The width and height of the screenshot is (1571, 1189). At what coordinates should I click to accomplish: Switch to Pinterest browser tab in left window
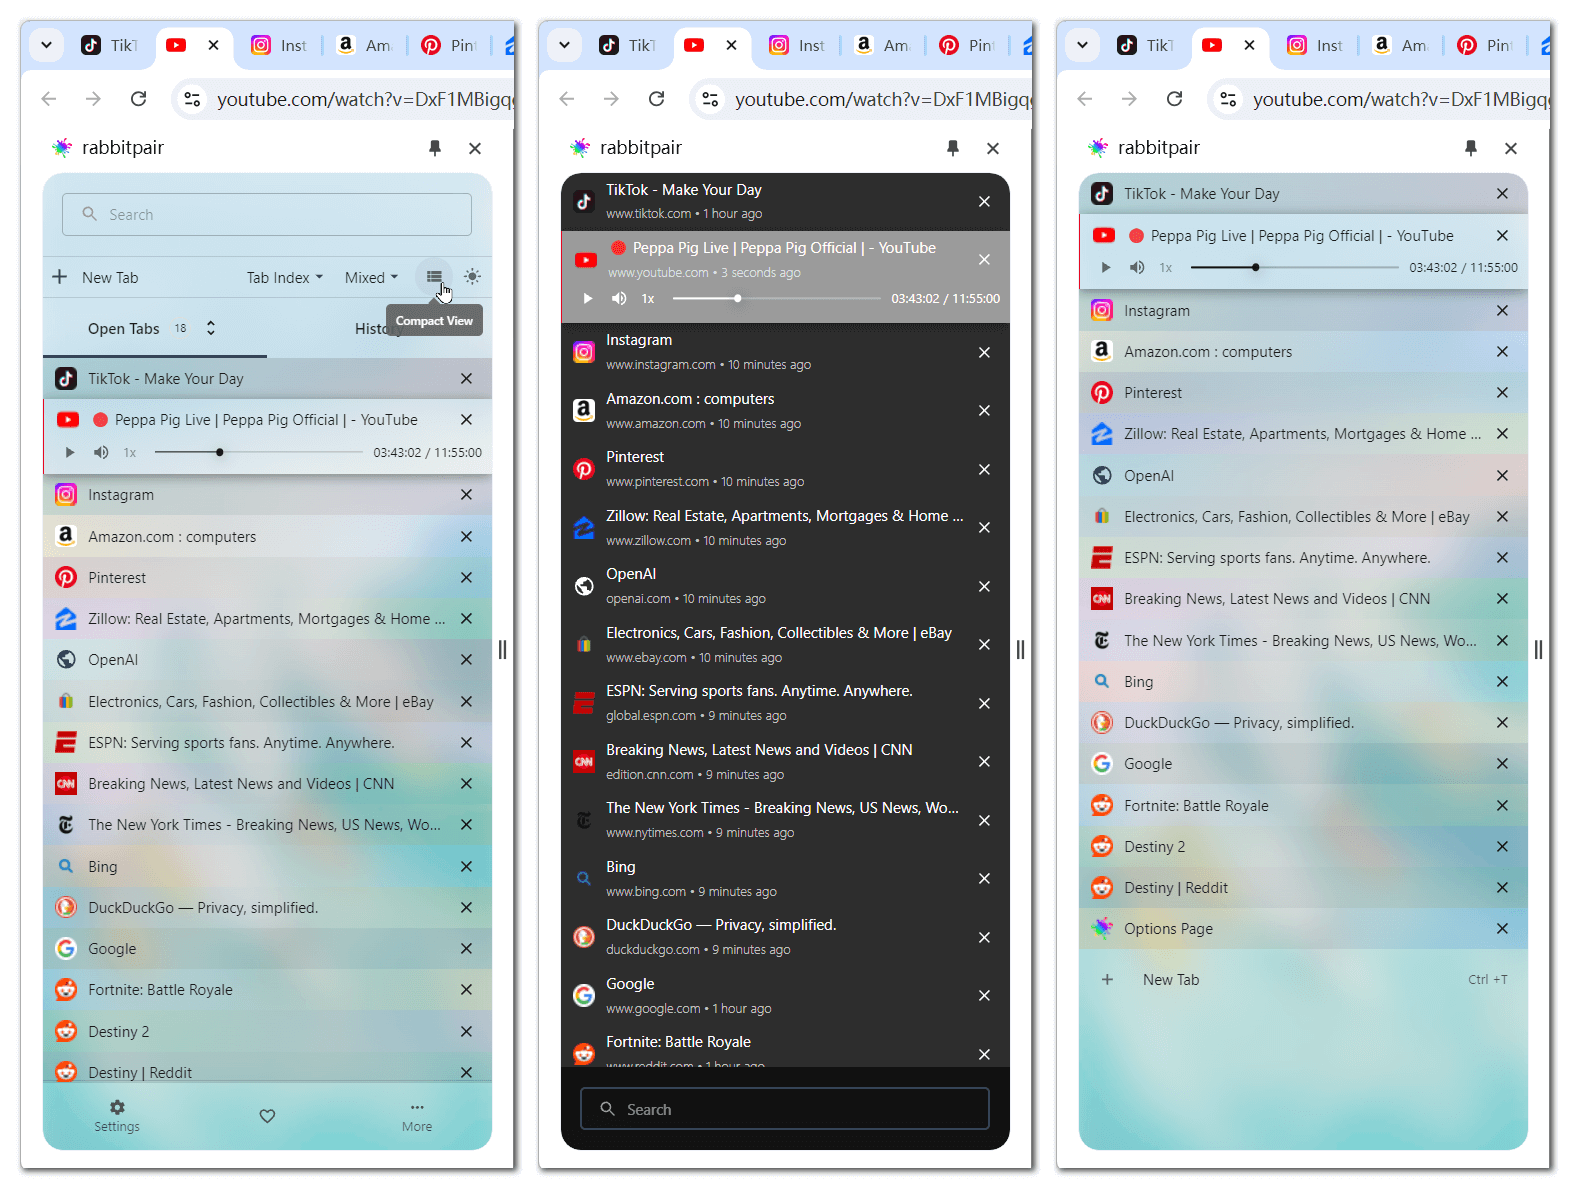click(449, 45)
